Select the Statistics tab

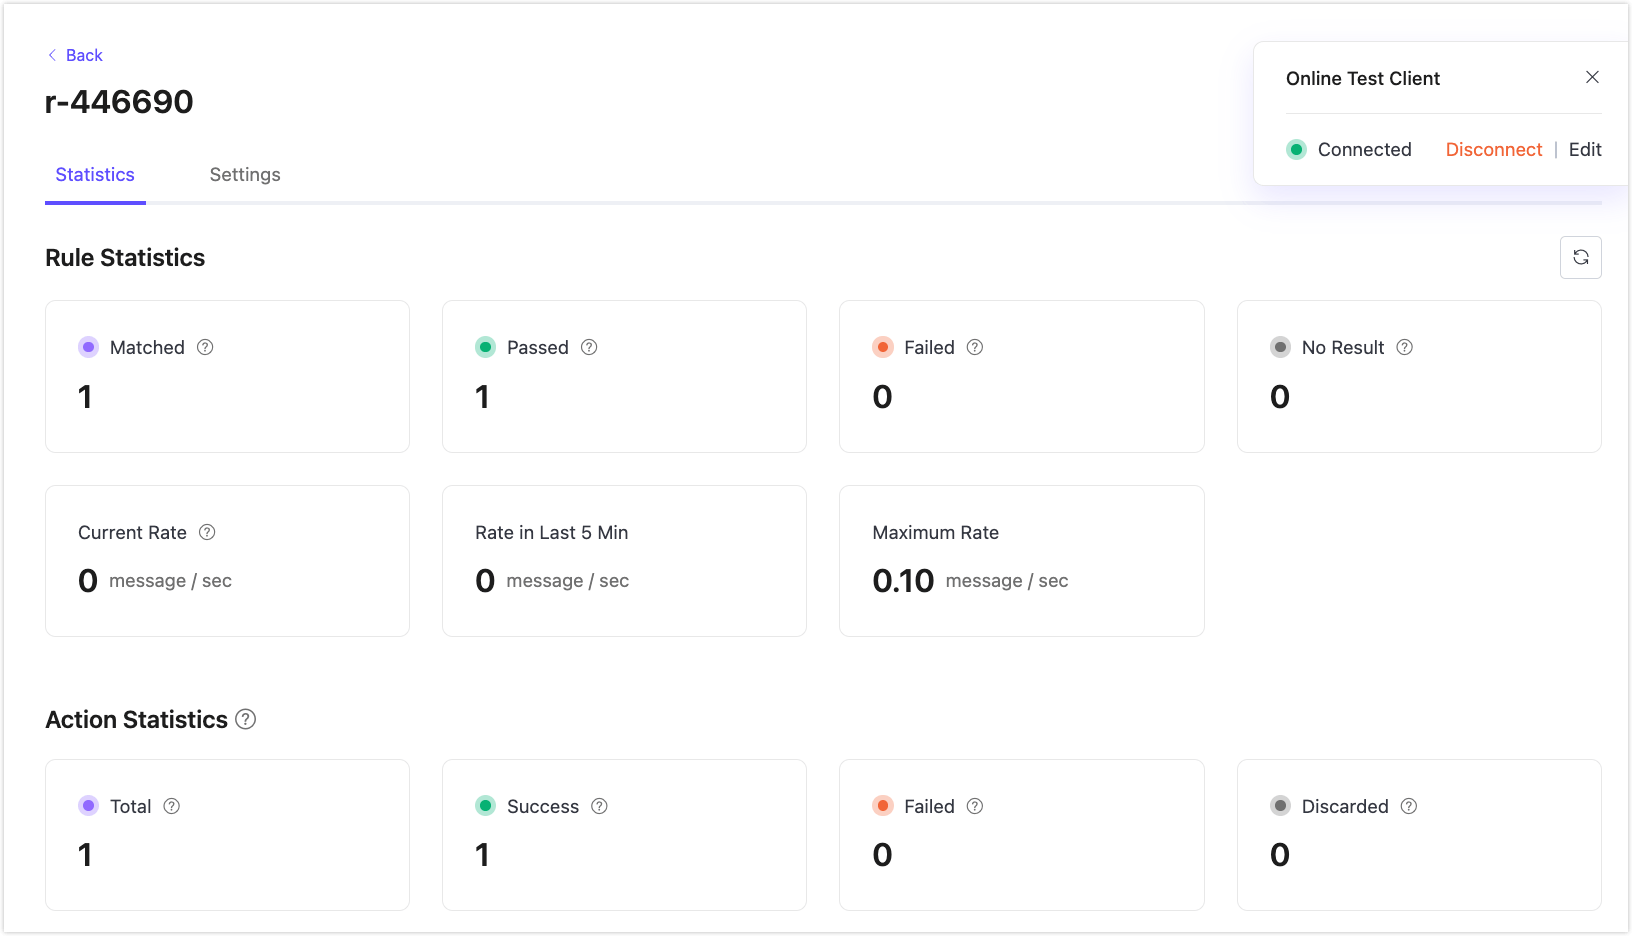click(x=95, y=175)
